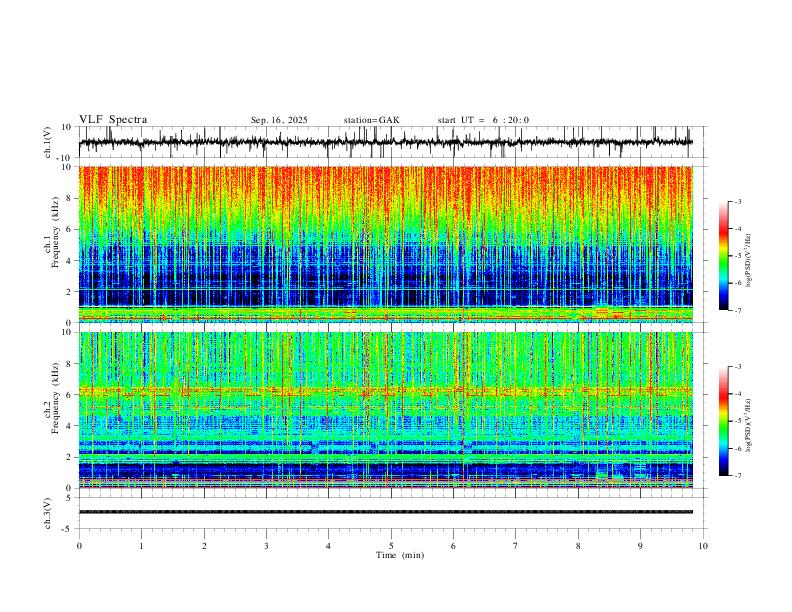Image resolution: width=792 pixels, height=612 pixels.
Task: Click time axis tick label "4"
Action: click(328, 546)
